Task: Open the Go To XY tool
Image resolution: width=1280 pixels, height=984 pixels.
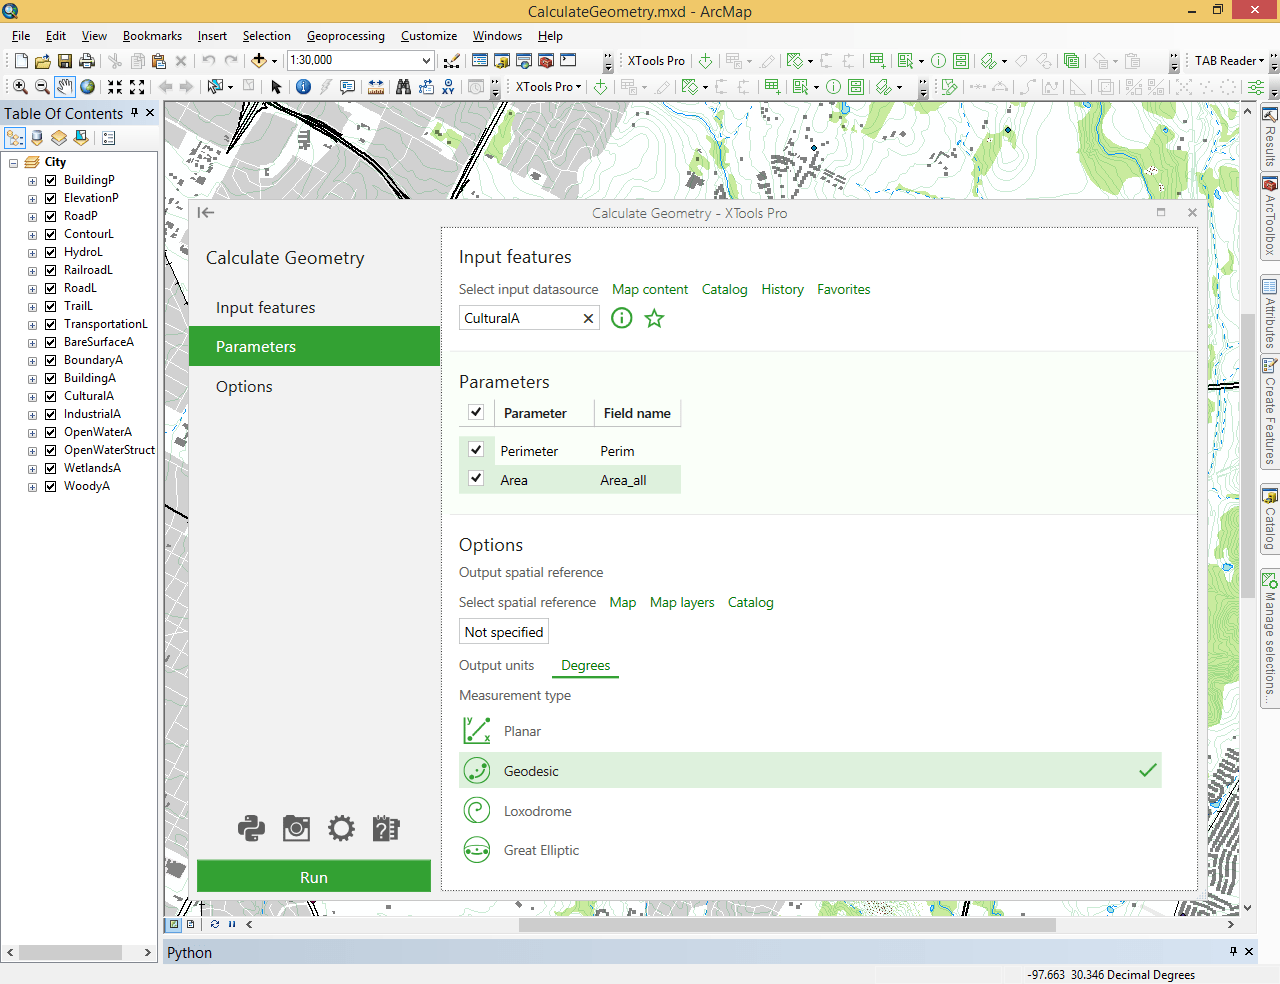Action: coord(448,87)
